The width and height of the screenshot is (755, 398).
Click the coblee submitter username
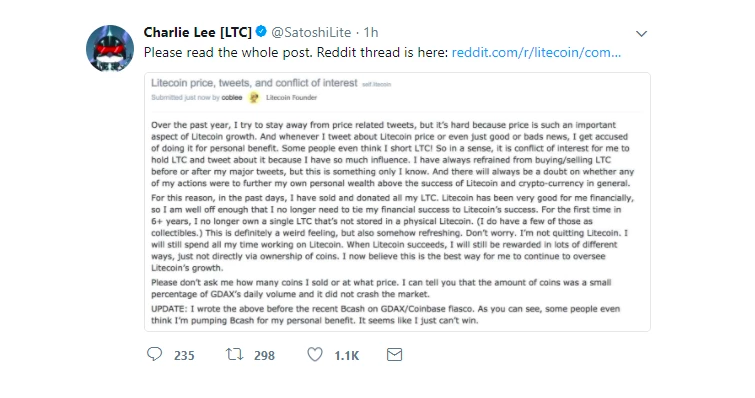232,98
